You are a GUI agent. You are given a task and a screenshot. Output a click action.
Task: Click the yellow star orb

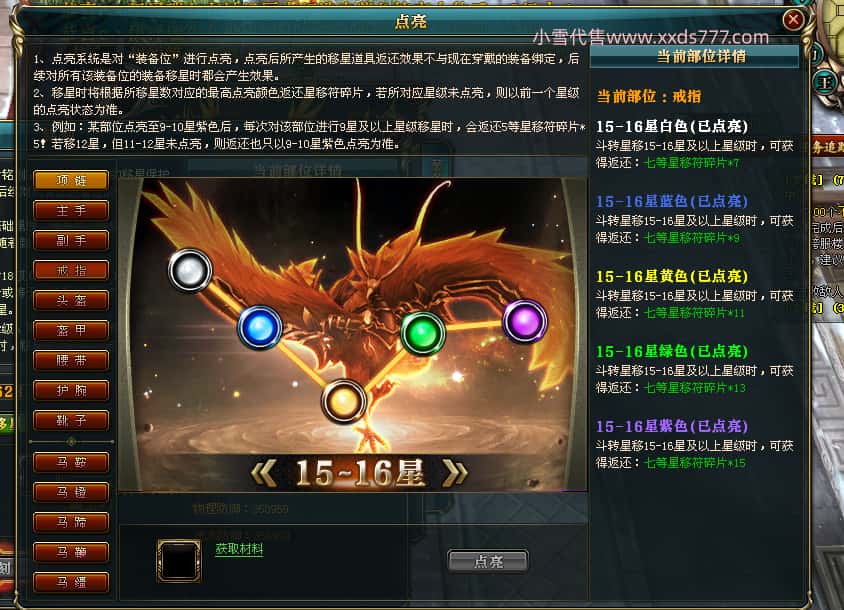coord(343,402)
